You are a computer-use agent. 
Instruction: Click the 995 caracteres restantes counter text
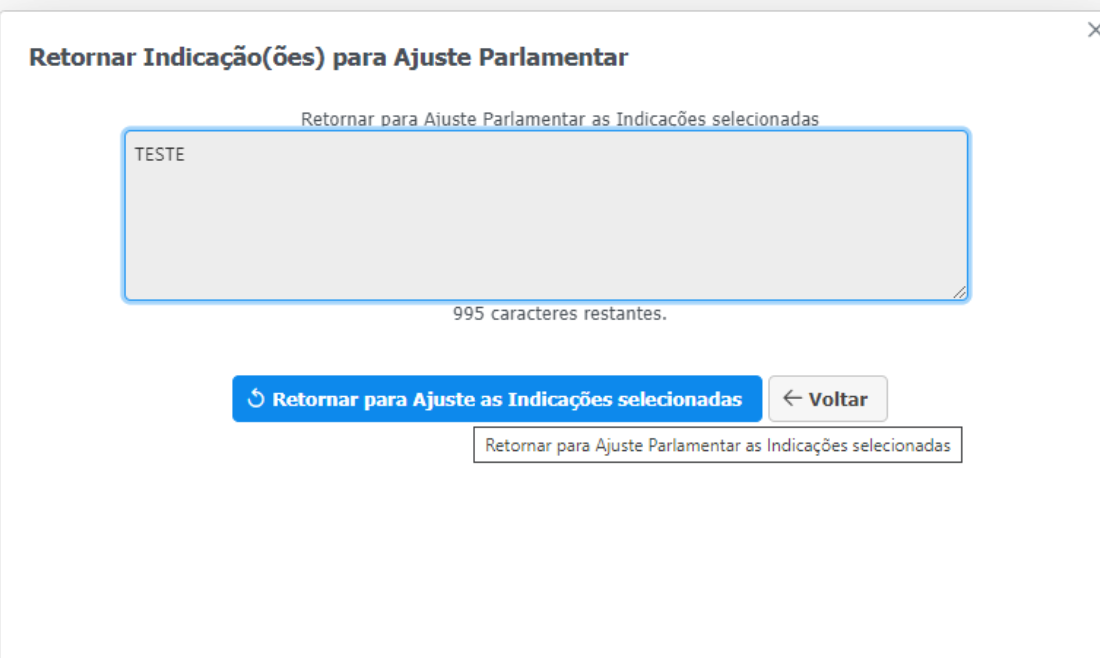click(x=559, y=314)
